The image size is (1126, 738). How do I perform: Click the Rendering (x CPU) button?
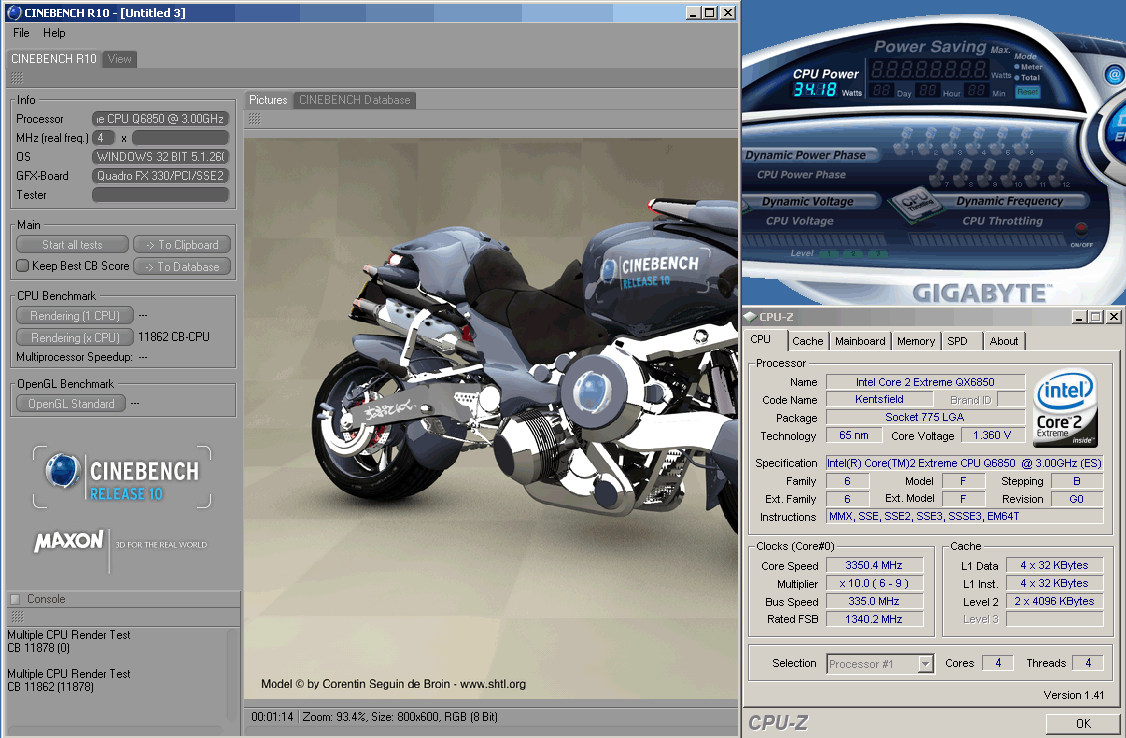(75, 338)
